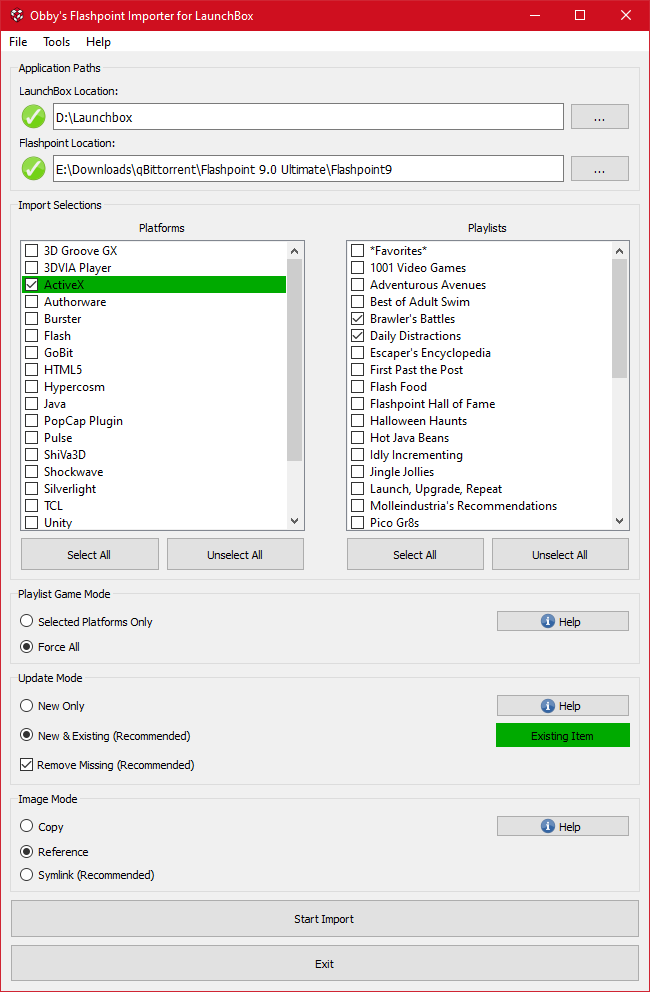
Task: Check the 3D Groove GX platform
Action: pyautogui.click(x=32, y=251)
